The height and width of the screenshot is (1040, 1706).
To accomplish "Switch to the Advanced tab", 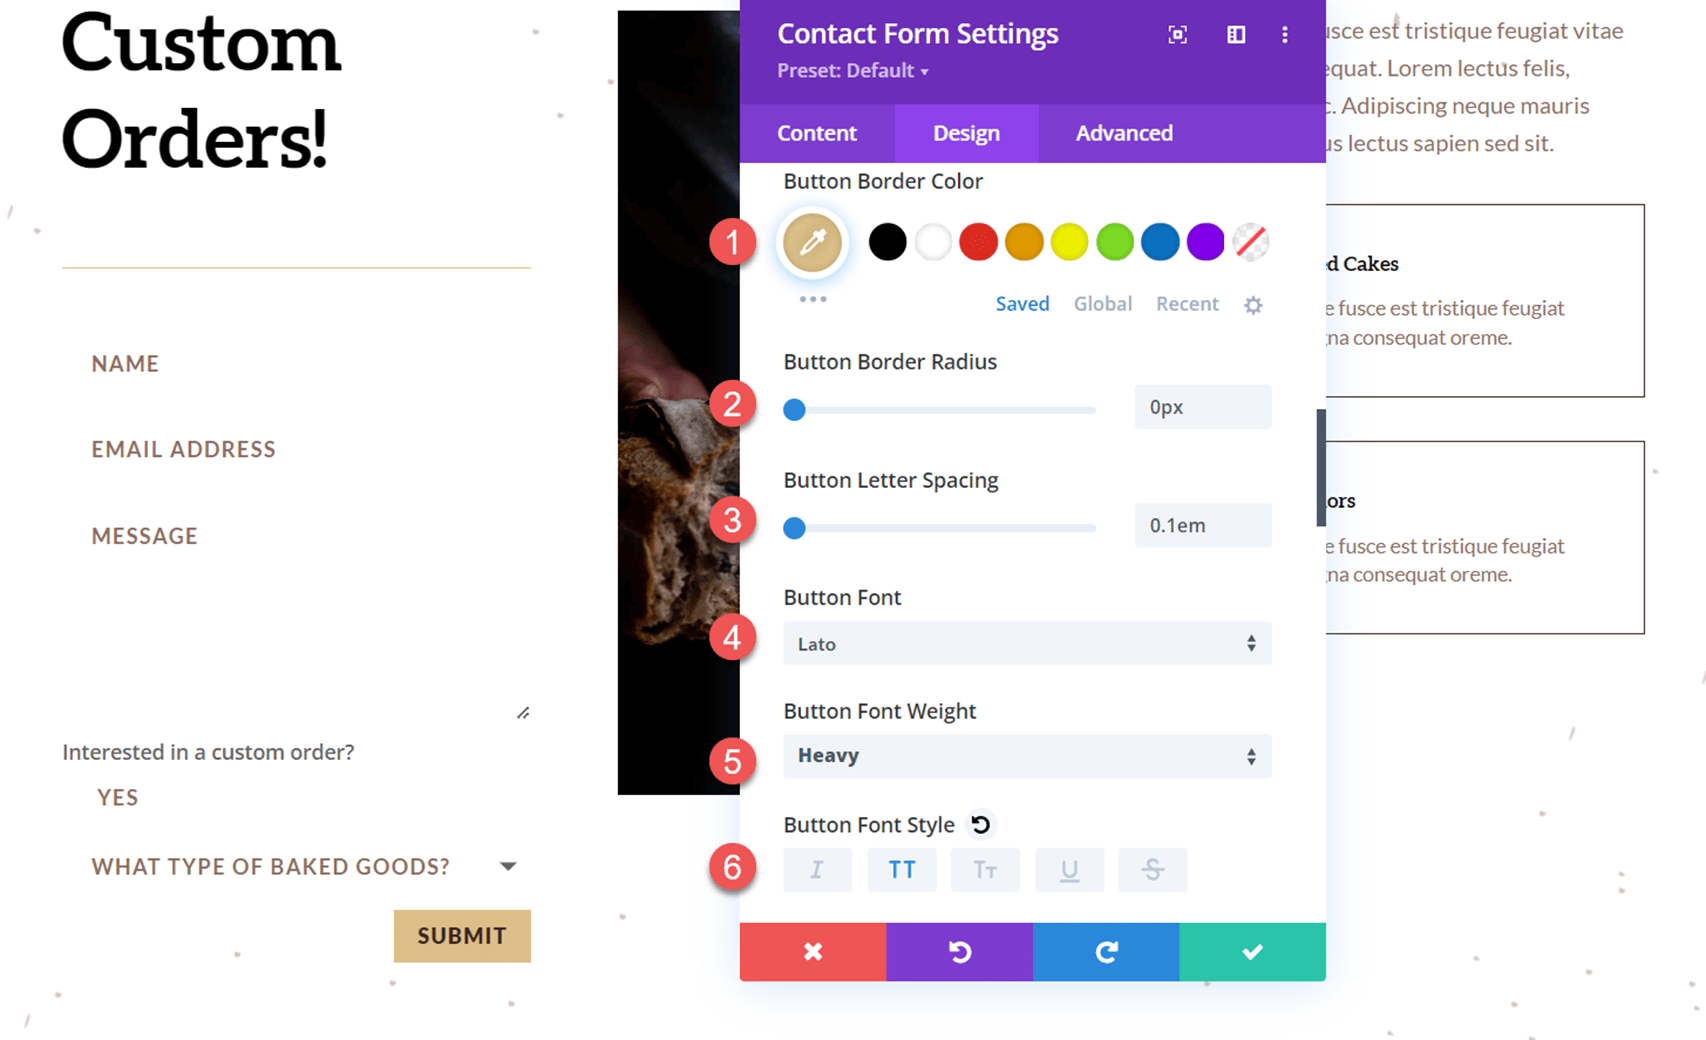I will [1124, 133].
